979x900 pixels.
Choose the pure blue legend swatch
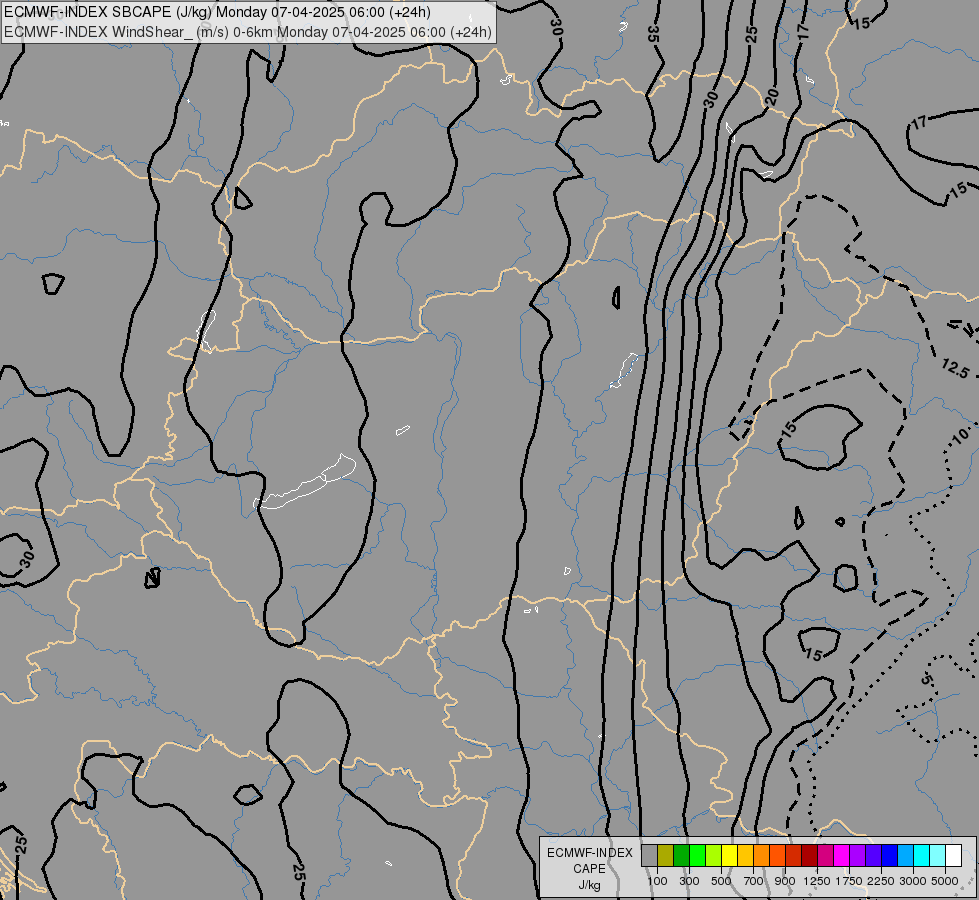[890, 855]
